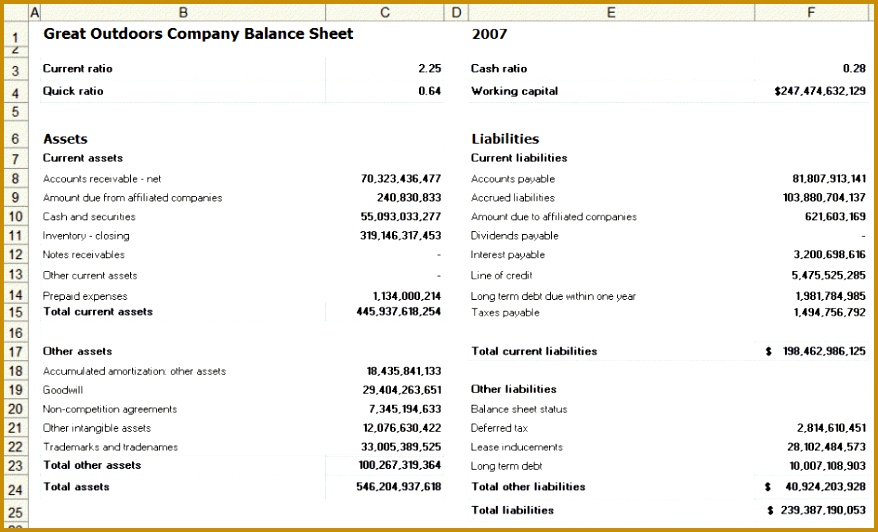
Task: Select Line of credit label
Action: 502,276
